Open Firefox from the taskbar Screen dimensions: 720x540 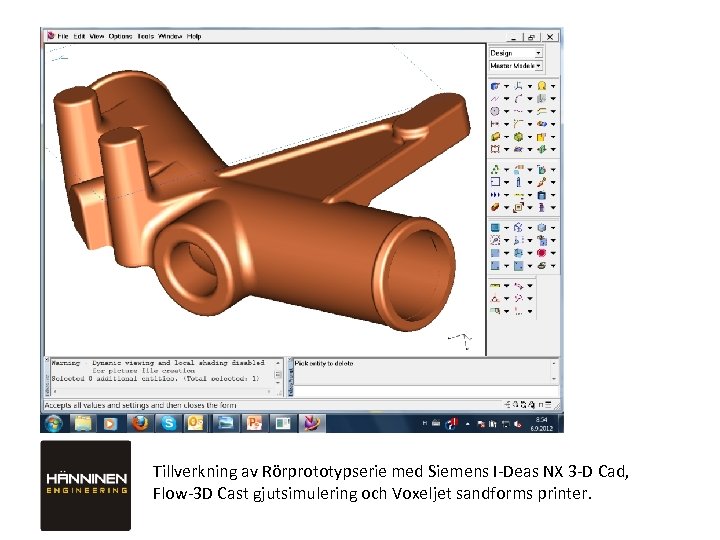140,423
